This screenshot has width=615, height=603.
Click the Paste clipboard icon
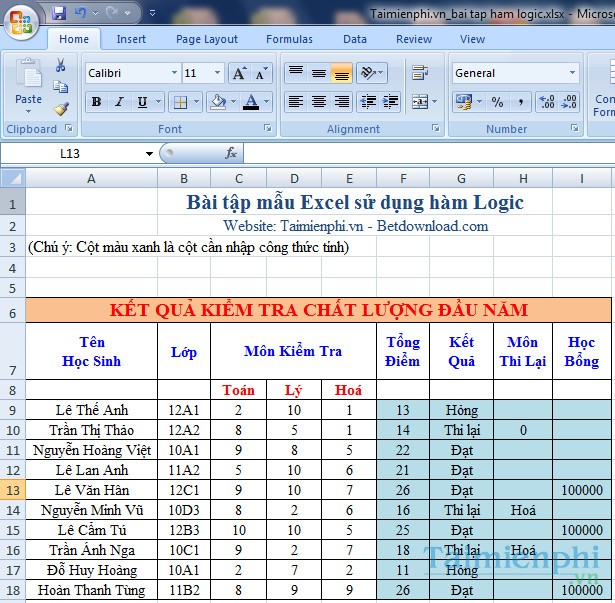click(x=28, y=74)
